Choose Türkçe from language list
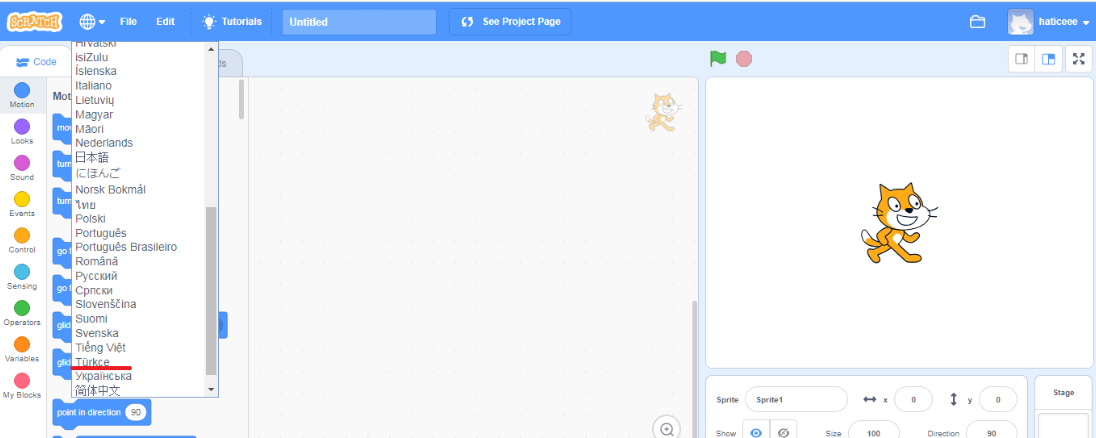The height and width of the screenshot is (438, 1096). [x=92, y=362]
